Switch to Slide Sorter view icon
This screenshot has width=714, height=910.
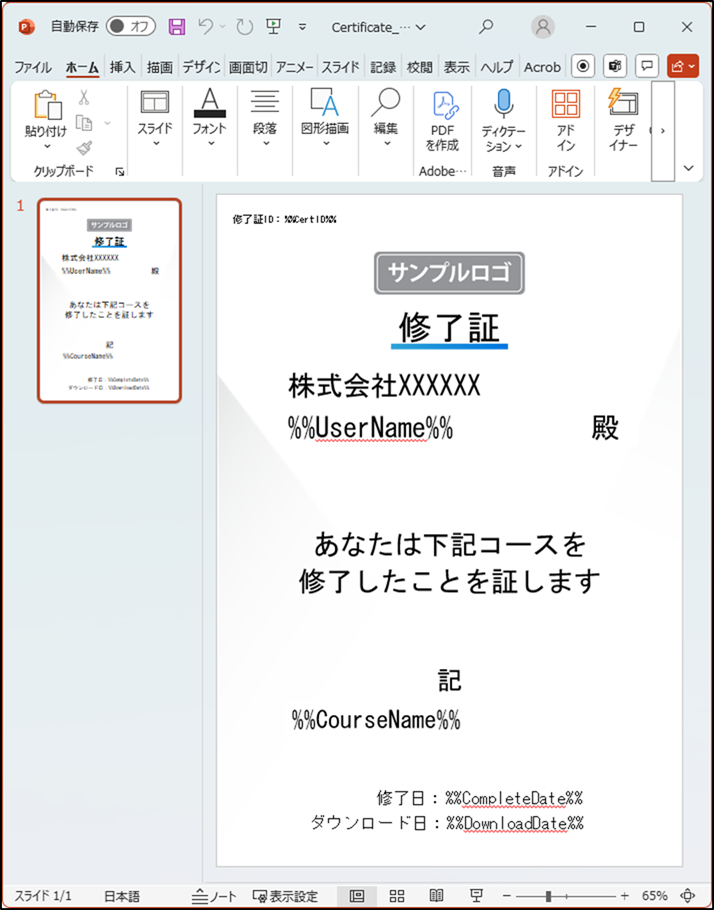click(x=397, y=896)
